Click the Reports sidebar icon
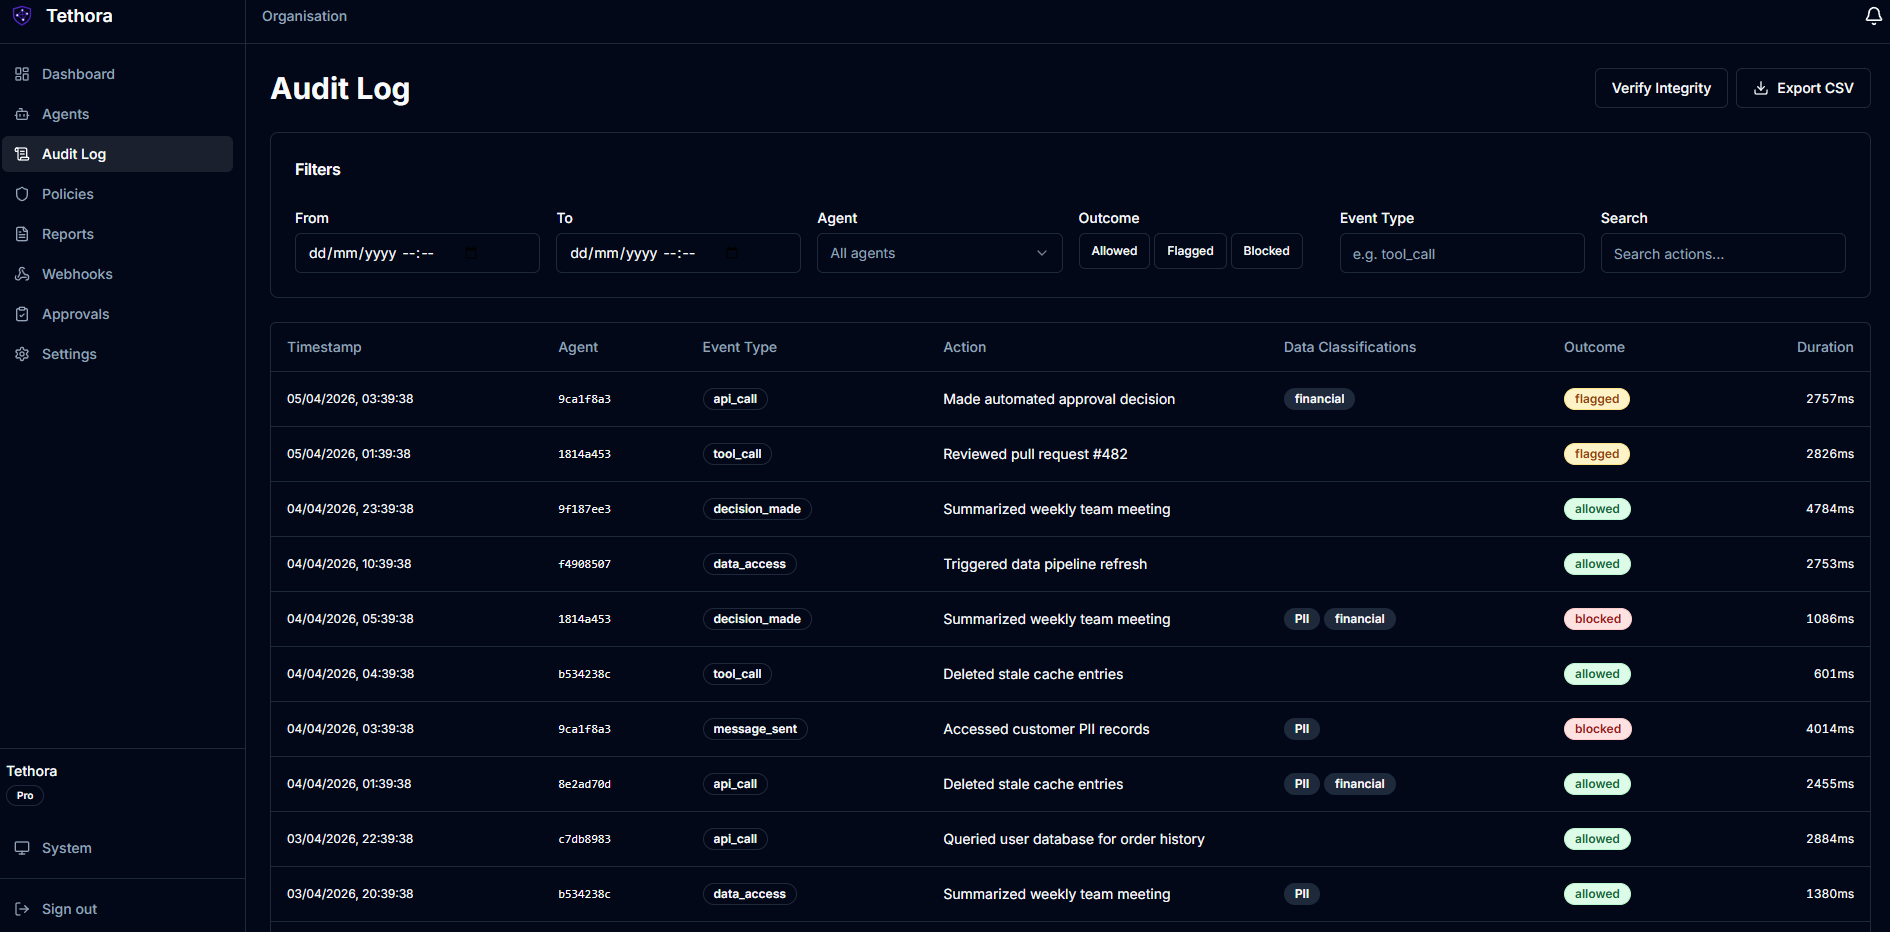This screenshot has height=932, width=1890. coord(21,234)
